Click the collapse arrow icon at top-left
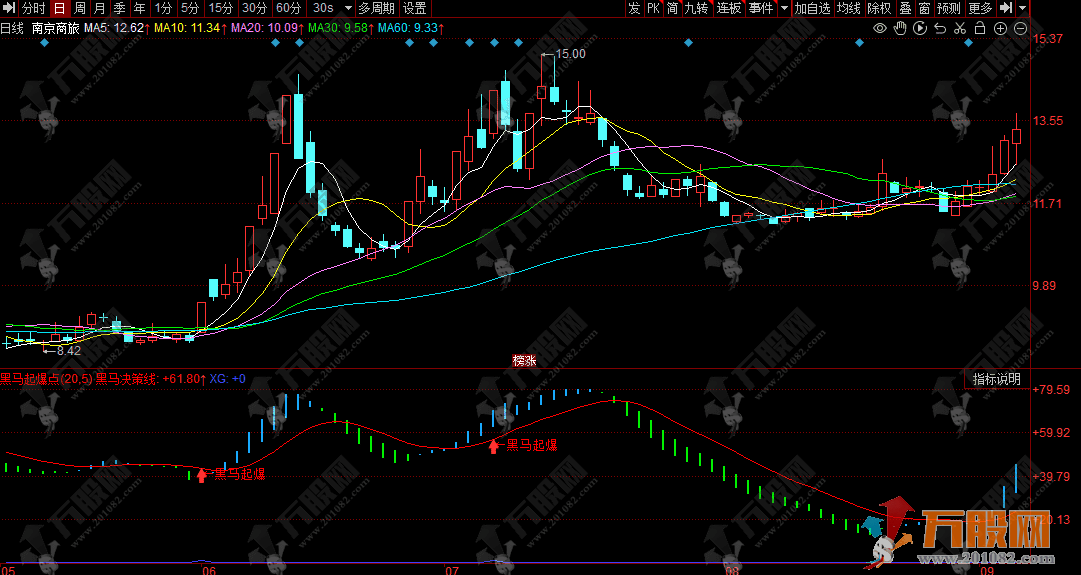The height and width of the screenshot is (575, 1081). pyautogui.click(x=9, y=9)
